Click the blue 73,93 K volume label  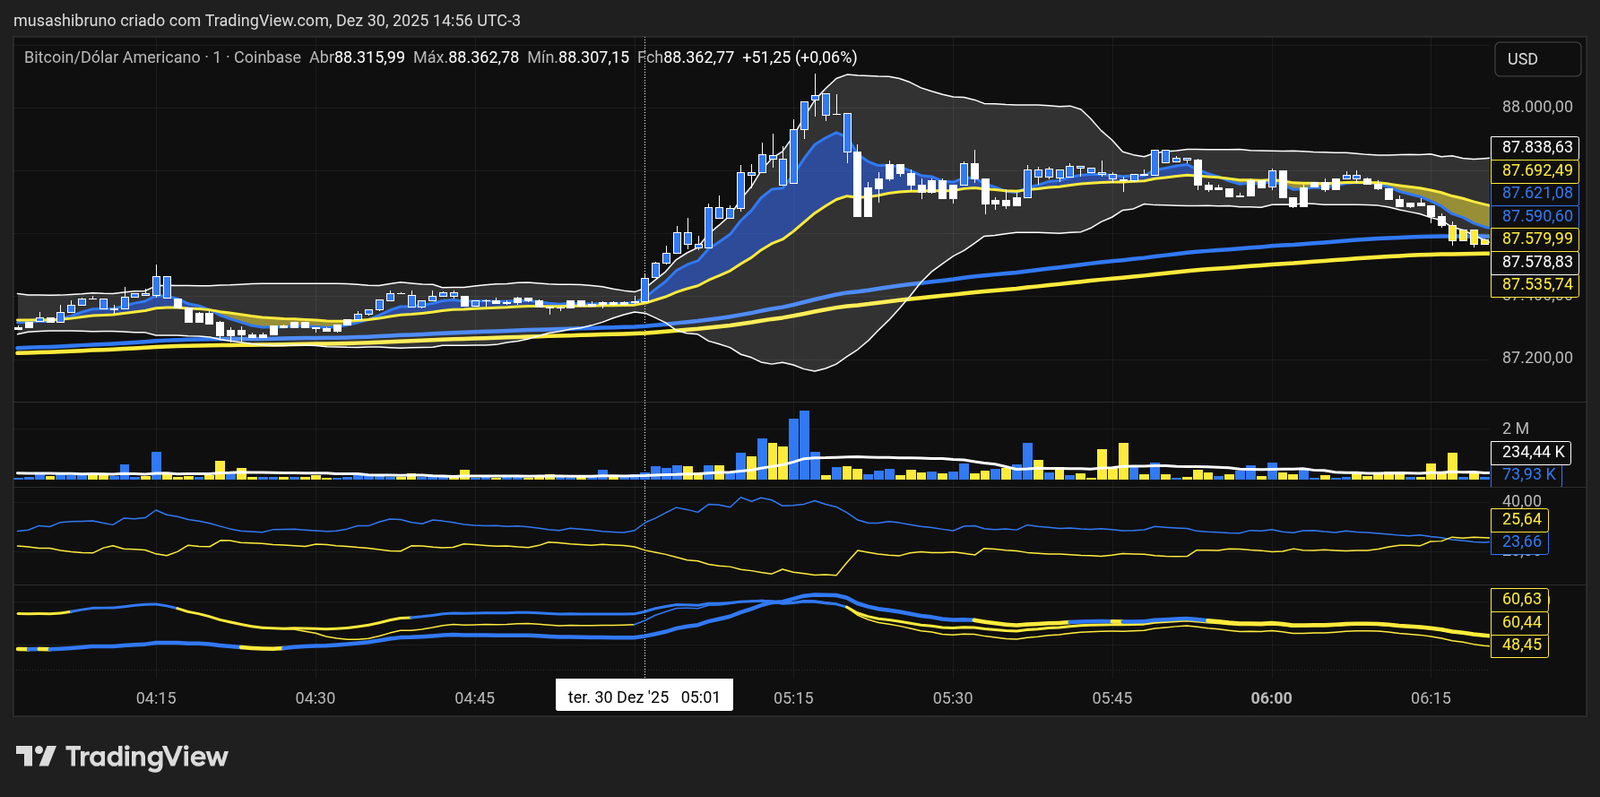coord(1528,474)
